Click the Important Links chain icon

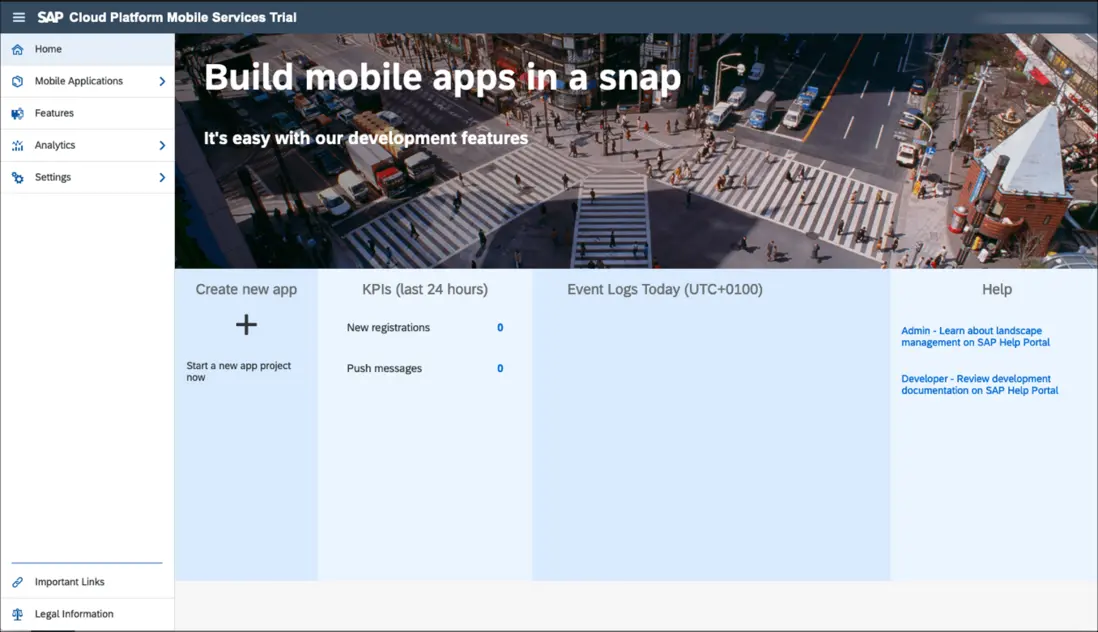17,582
